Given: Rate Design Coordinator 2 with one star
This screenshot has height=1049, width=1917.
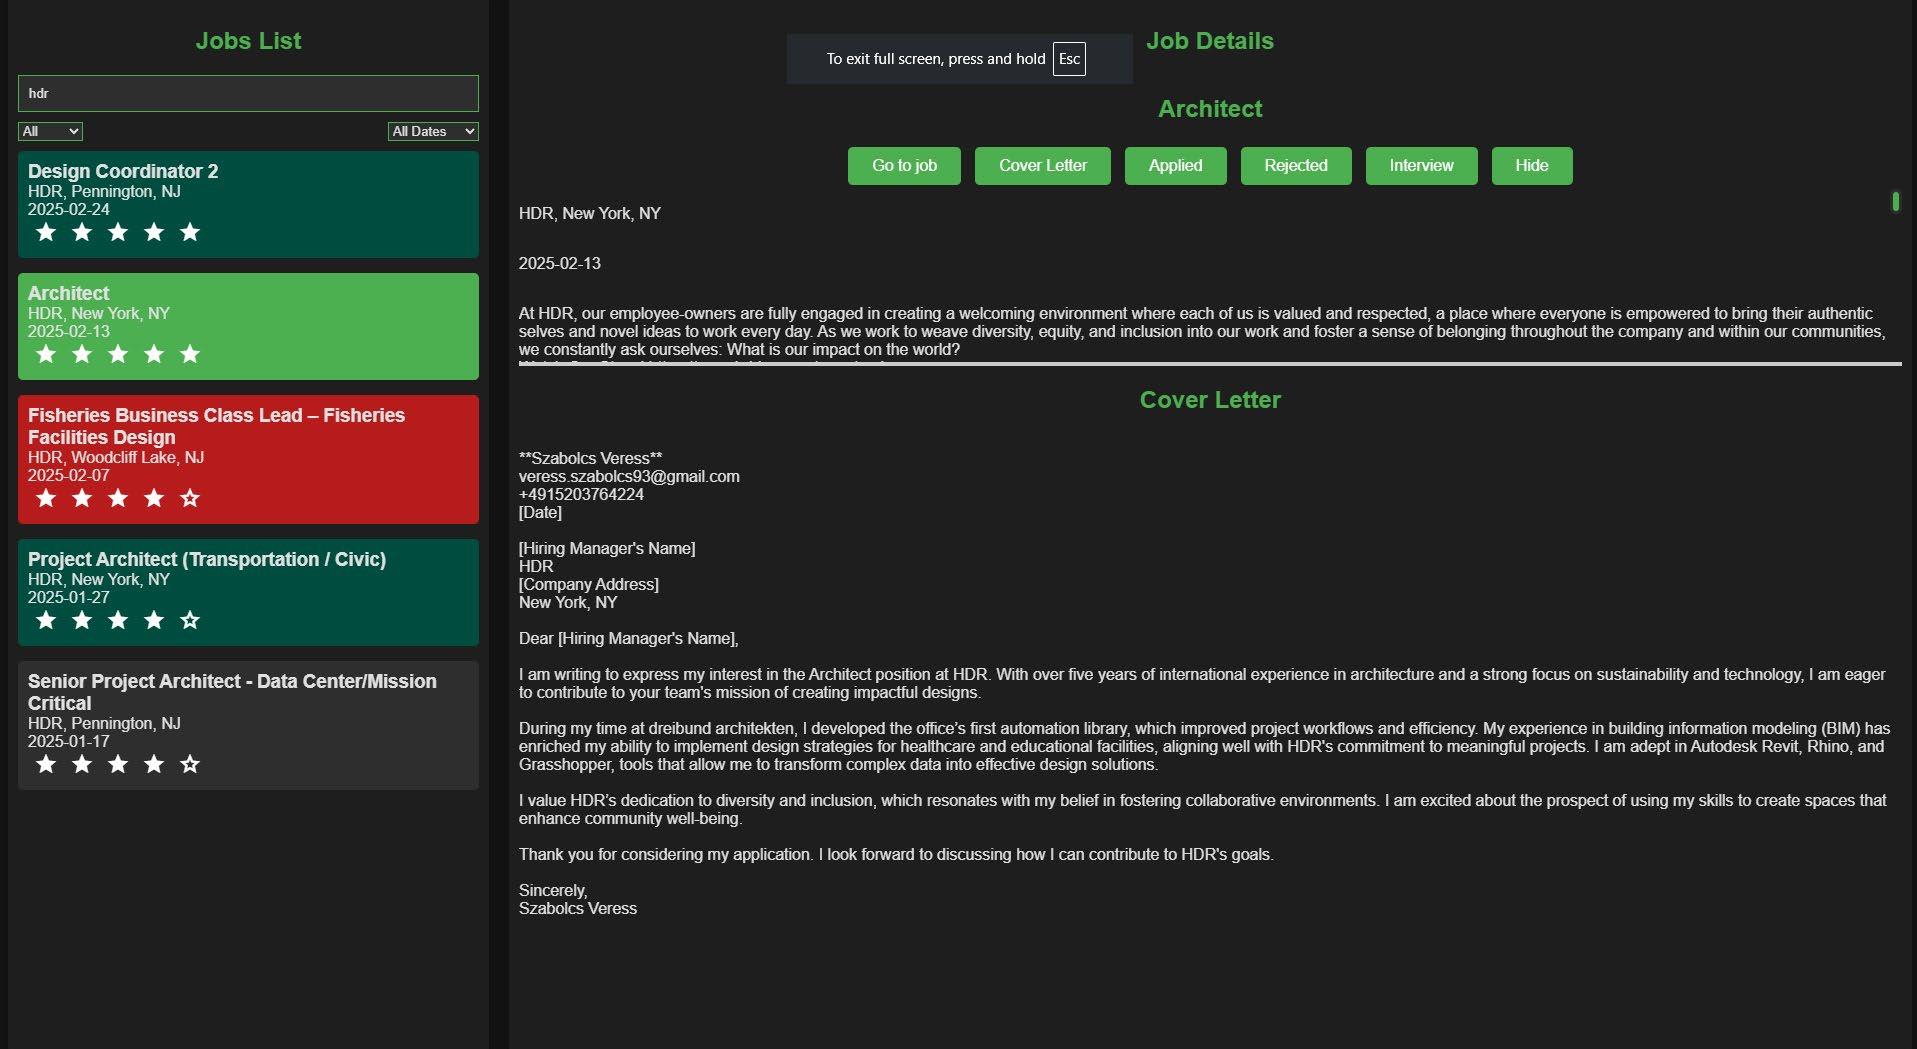Looking at the screenshot, I should 46,233.
